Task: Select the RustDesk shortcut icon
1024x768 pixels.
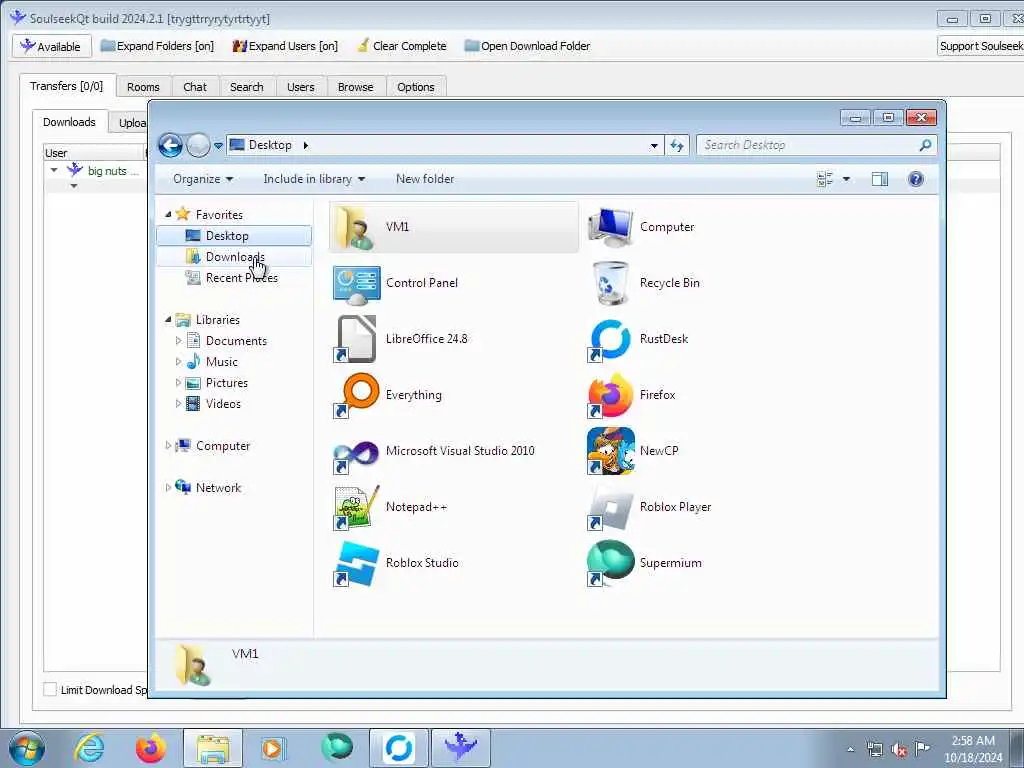Action: pyautogui.click(x=611, y=339)
